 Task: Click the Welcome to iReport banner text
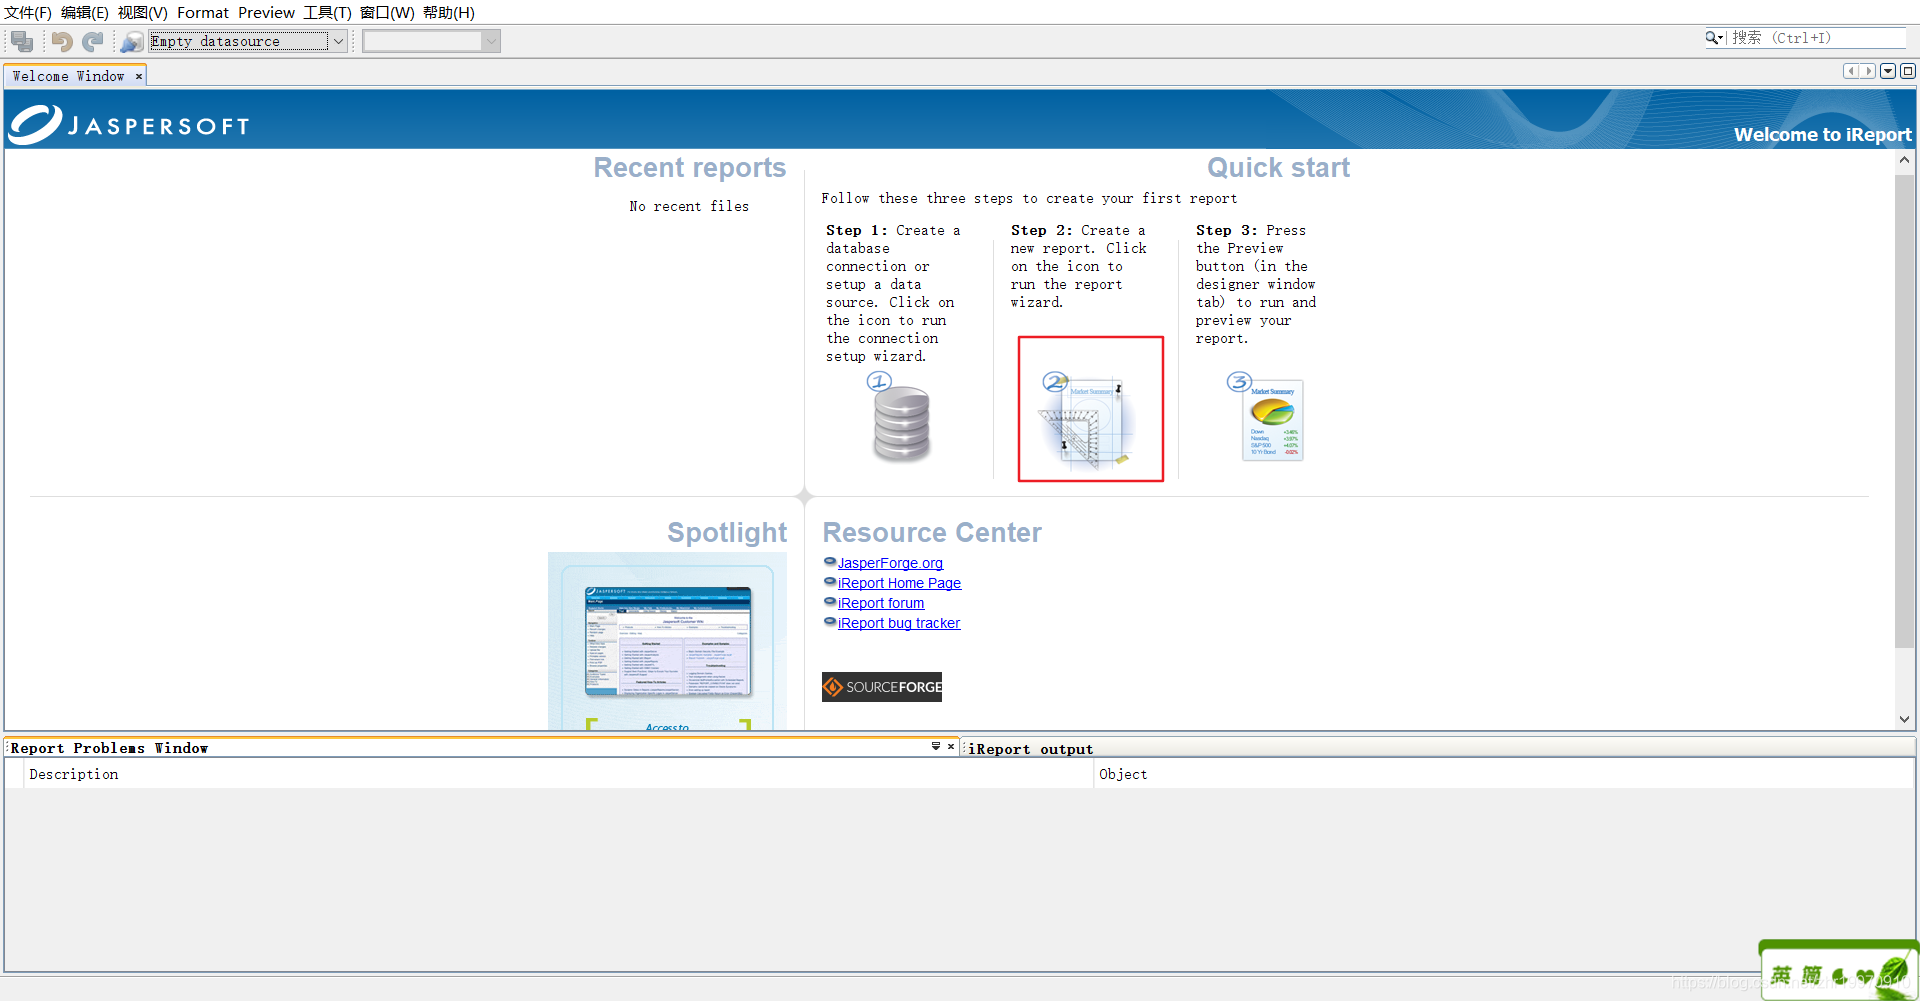point(1822,134)
